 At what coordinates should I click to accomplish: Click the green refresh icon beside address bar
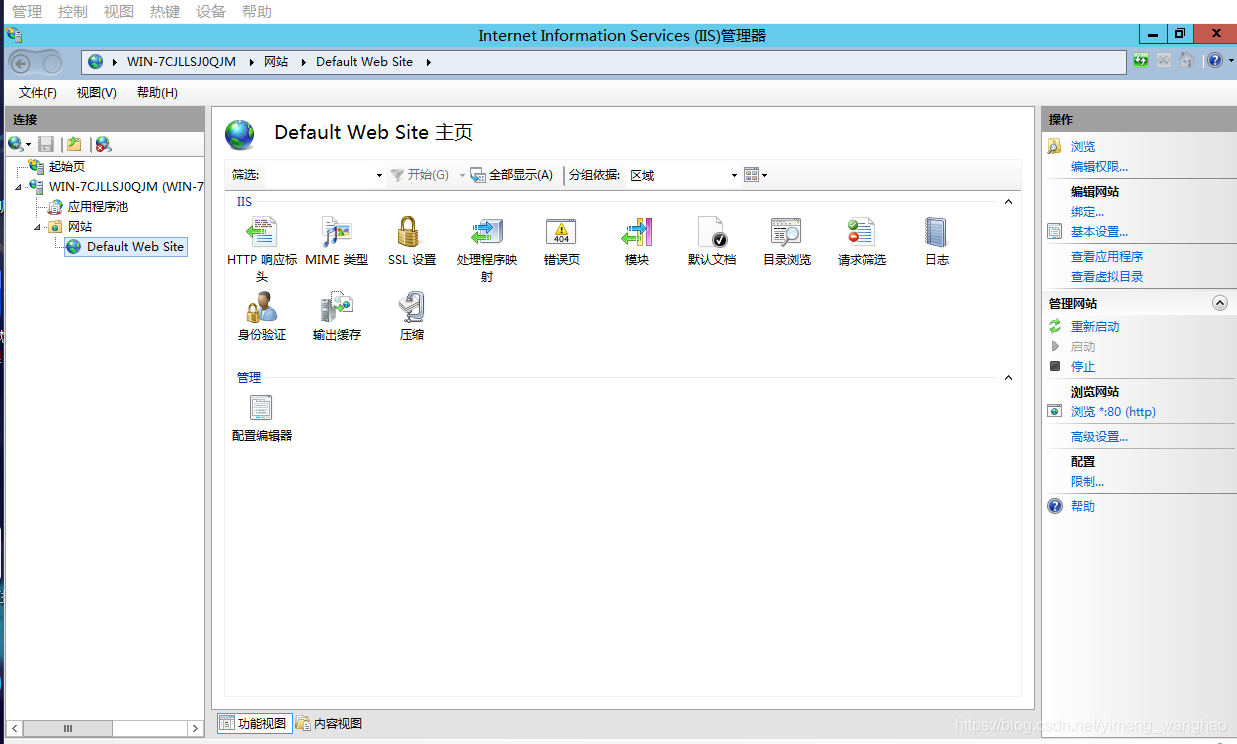[1141, 61]
